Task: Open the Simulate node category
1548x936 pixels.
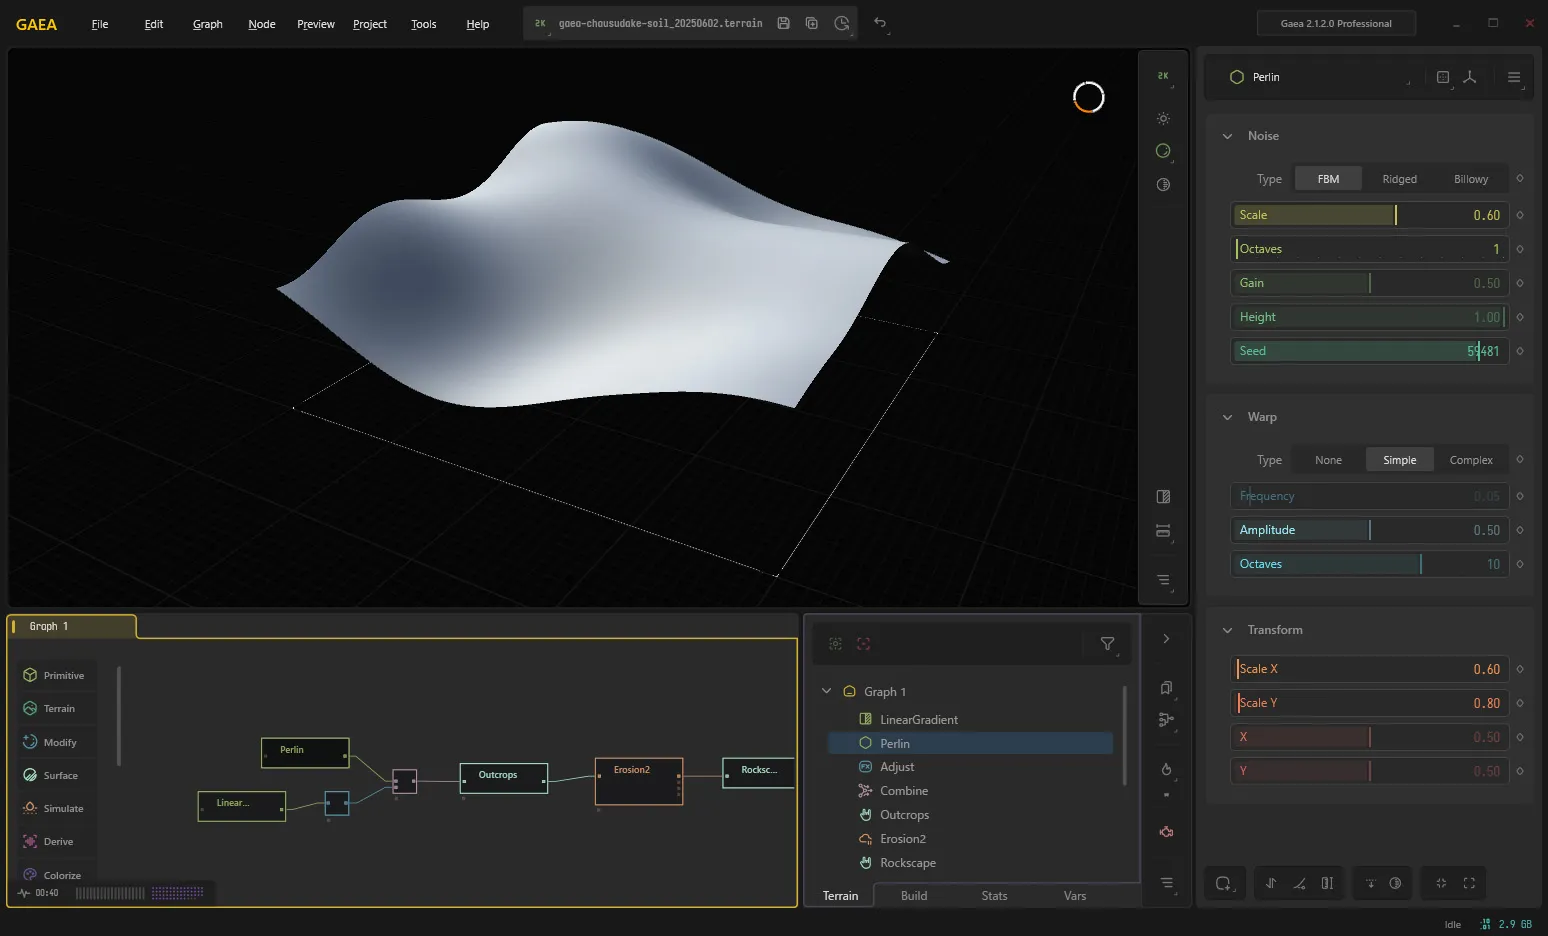Action: coord(56,808)
